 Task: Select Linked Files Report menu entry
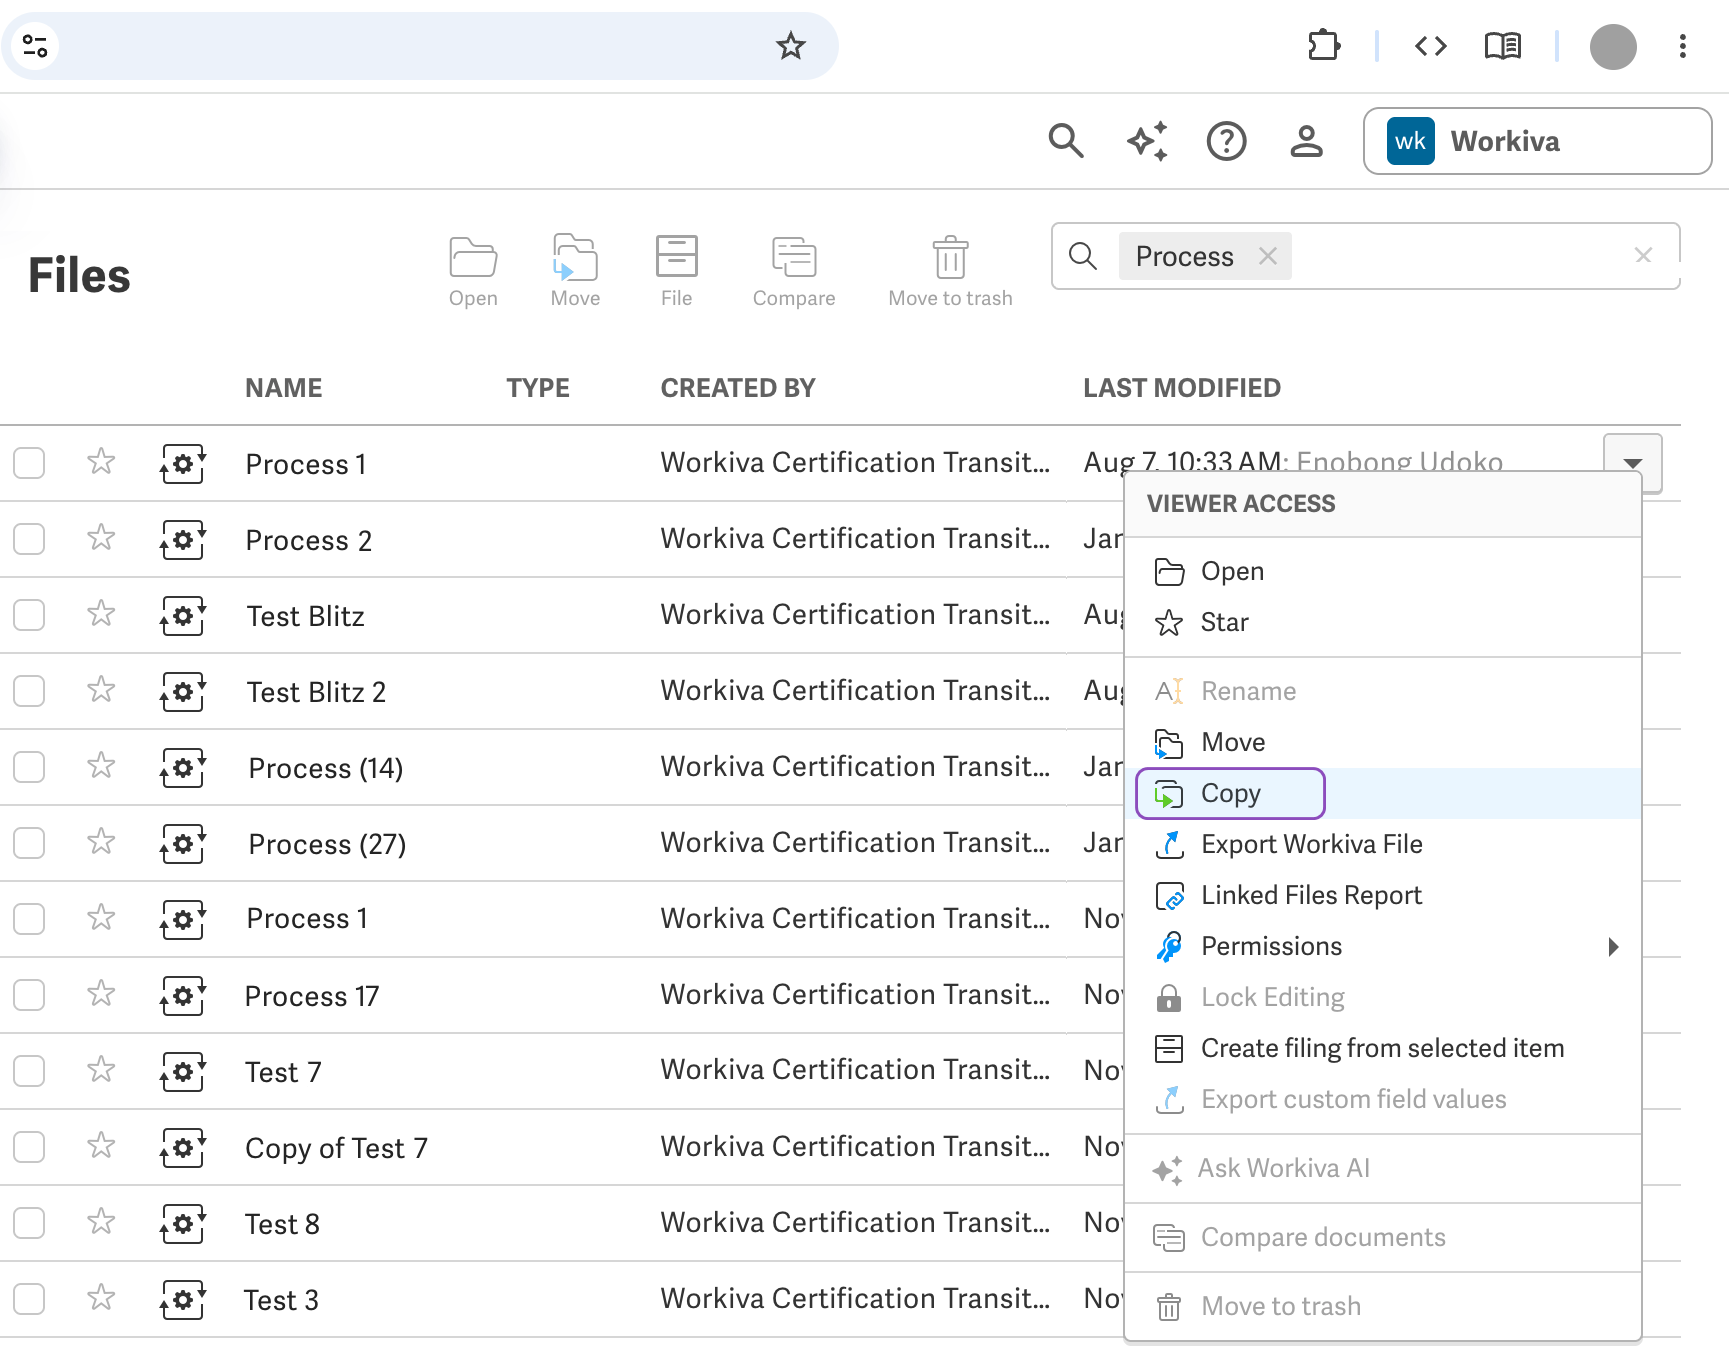pyautogui.click(x=1383, y=895)
